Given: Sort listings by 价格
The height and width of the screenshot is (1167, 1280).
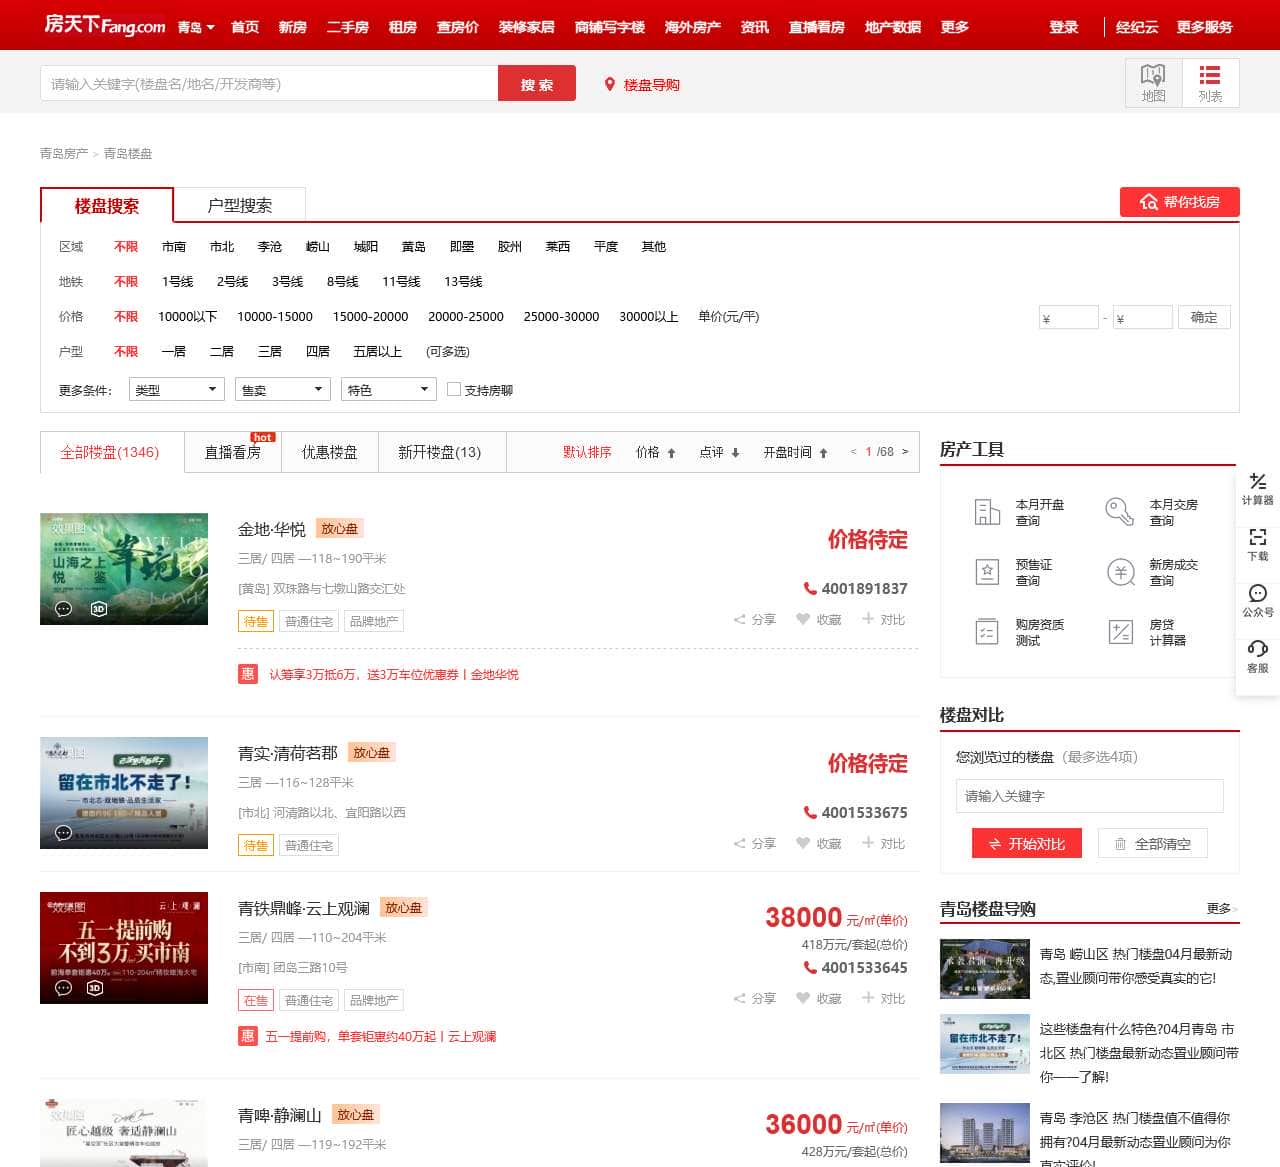Looking at the screenshot, I should [x=656, y=452].
